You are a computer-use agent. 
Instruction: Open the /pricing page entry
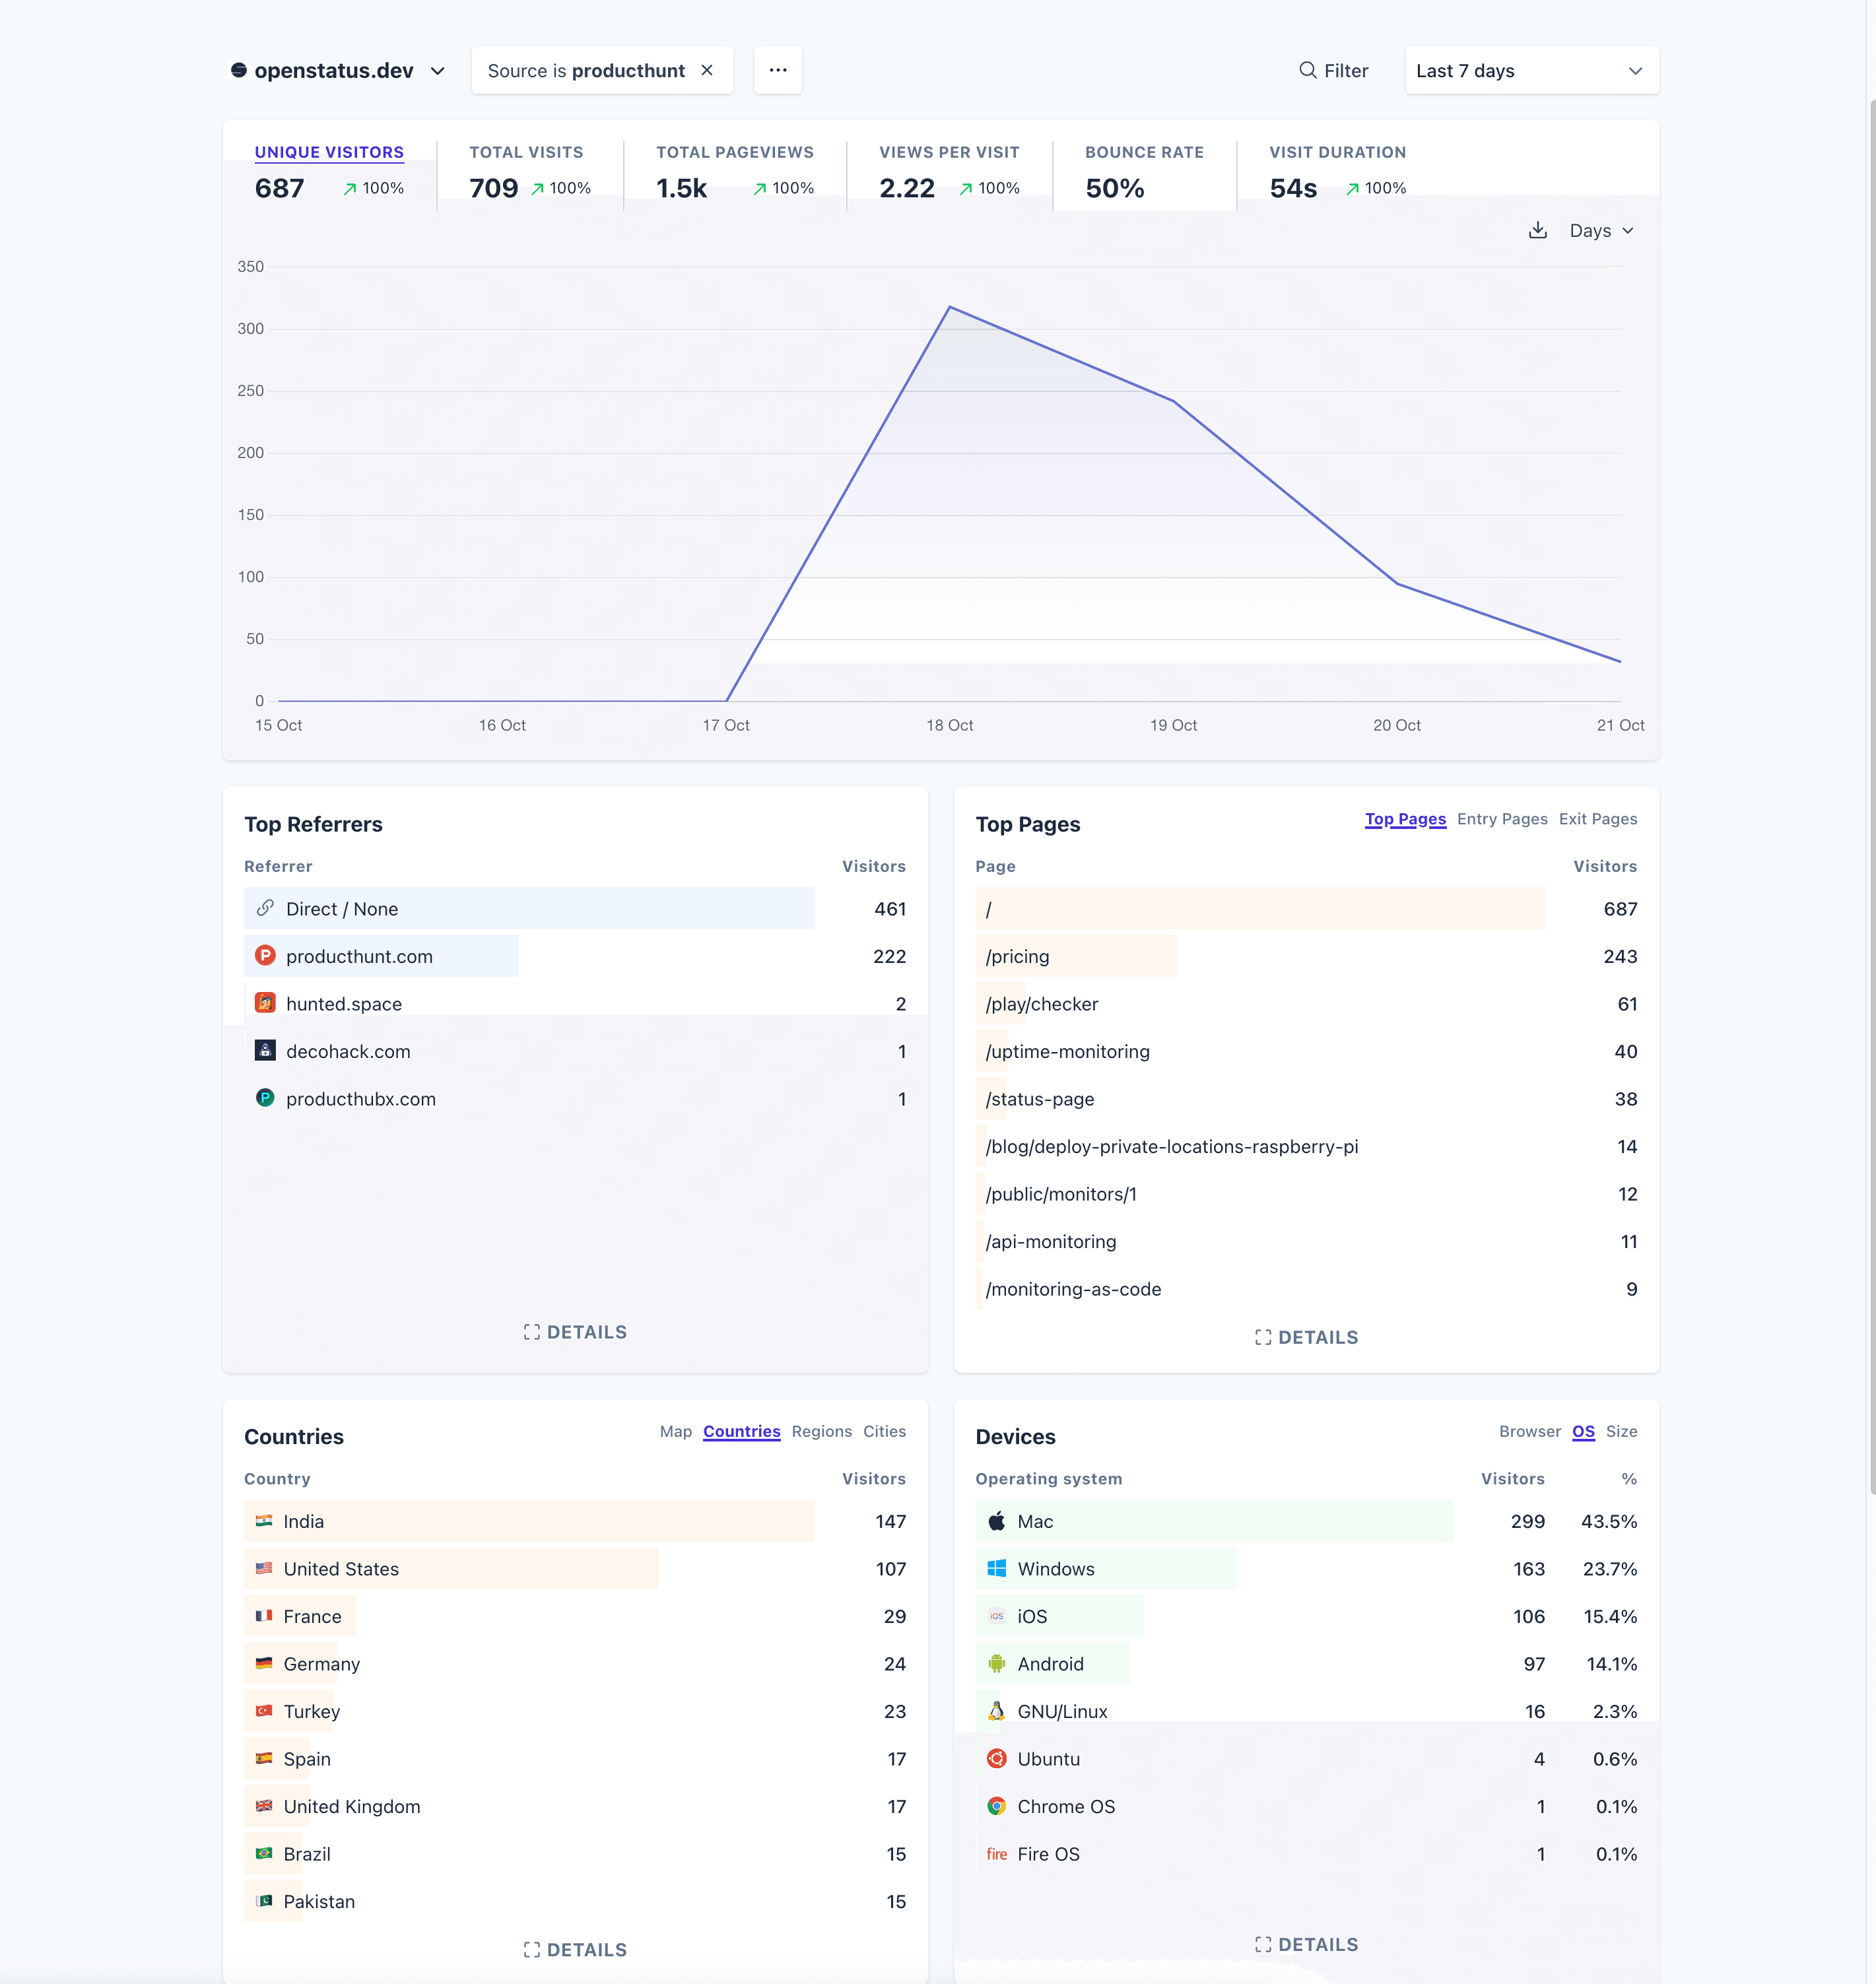[1017, 956]
